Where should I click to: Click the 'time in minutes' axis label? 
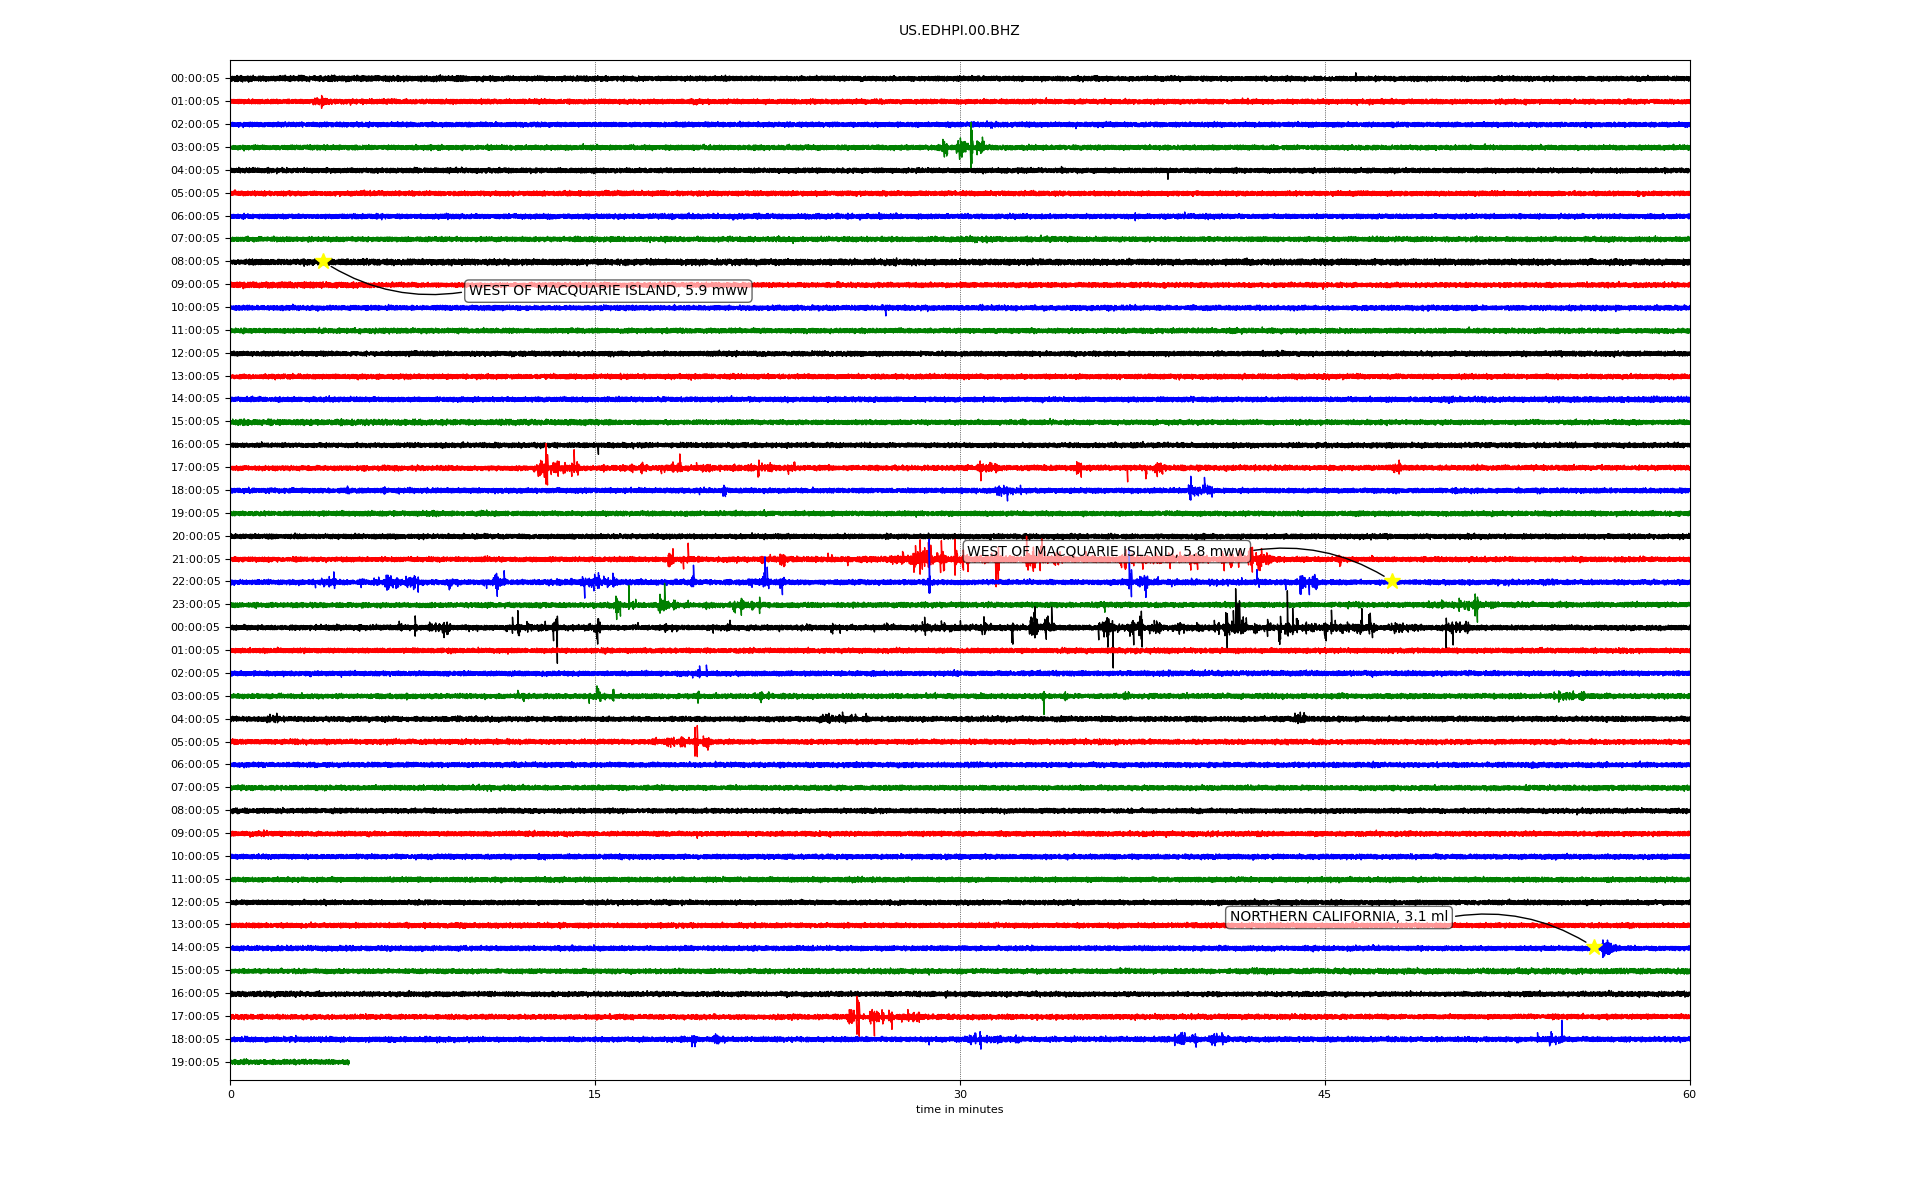click(959, 1110)
